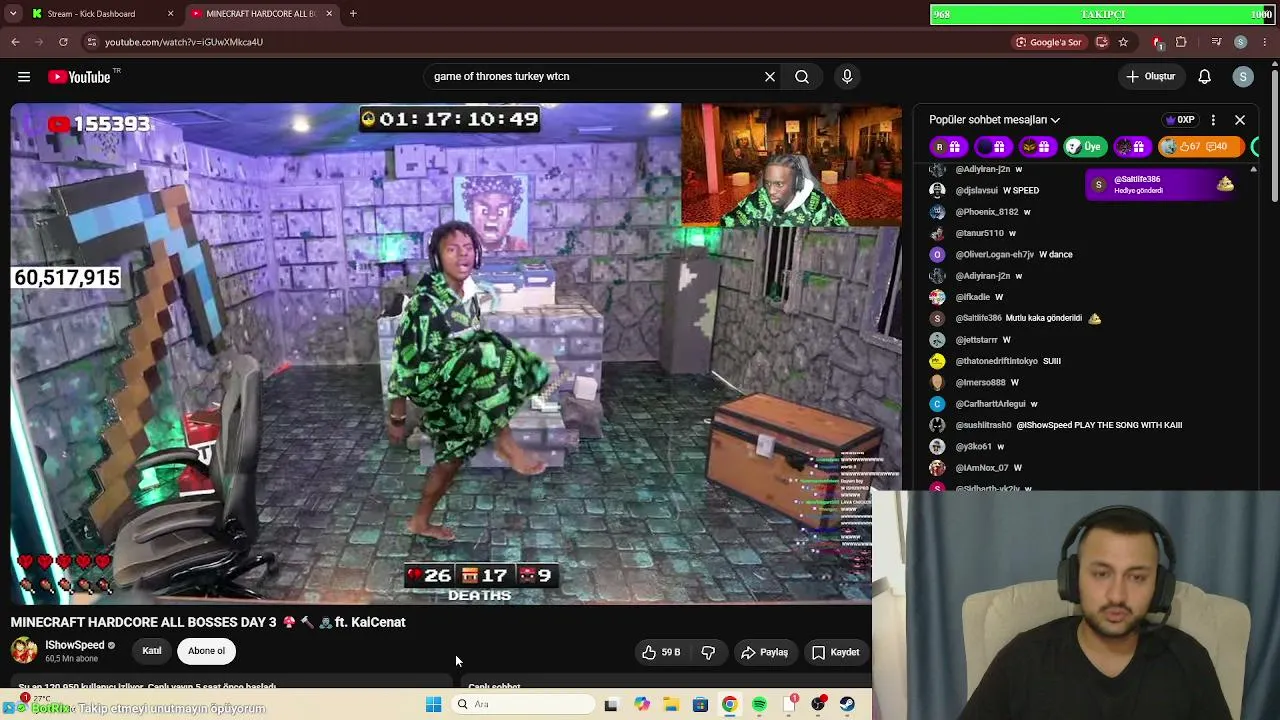Open Chrome three-dot menu
This screenshot has width=1280, height=720.
[x=1265, y=42]
